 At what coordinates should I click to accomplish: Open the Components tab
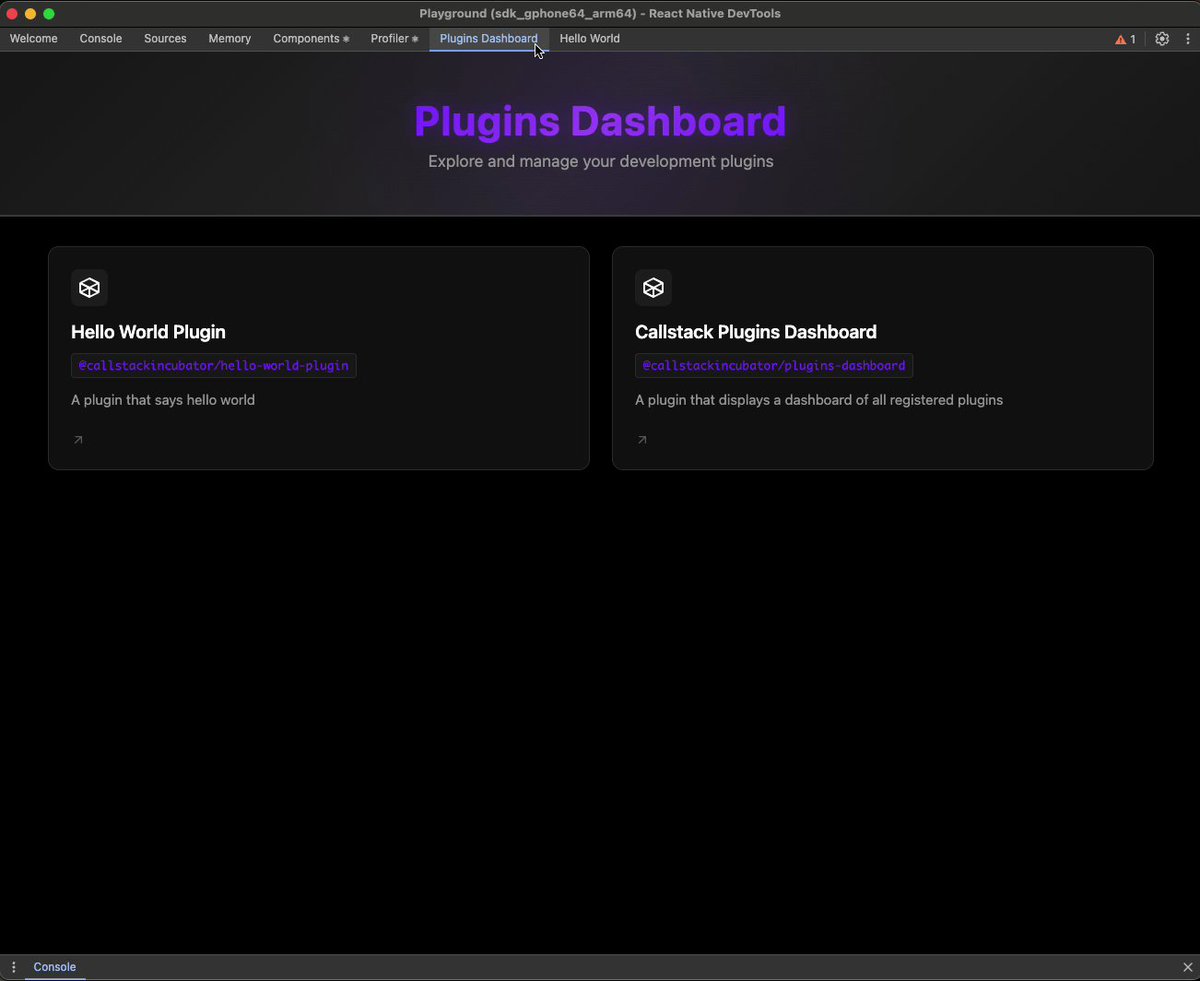point(311,39)
